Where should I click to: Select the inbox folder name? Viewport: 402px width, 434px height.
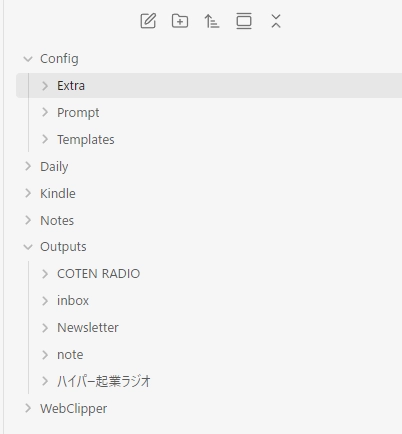coord(73,301)
